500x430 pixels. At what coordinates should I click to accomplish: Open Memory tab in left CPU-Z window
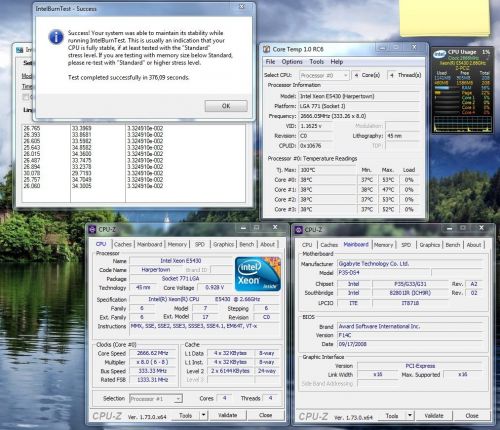pos(177,244)
